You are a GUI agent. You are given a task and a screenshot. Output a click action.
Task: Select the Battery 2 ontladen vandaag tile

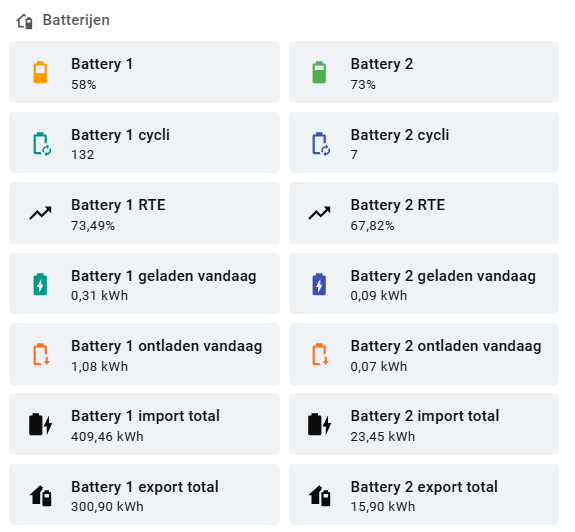424,354
